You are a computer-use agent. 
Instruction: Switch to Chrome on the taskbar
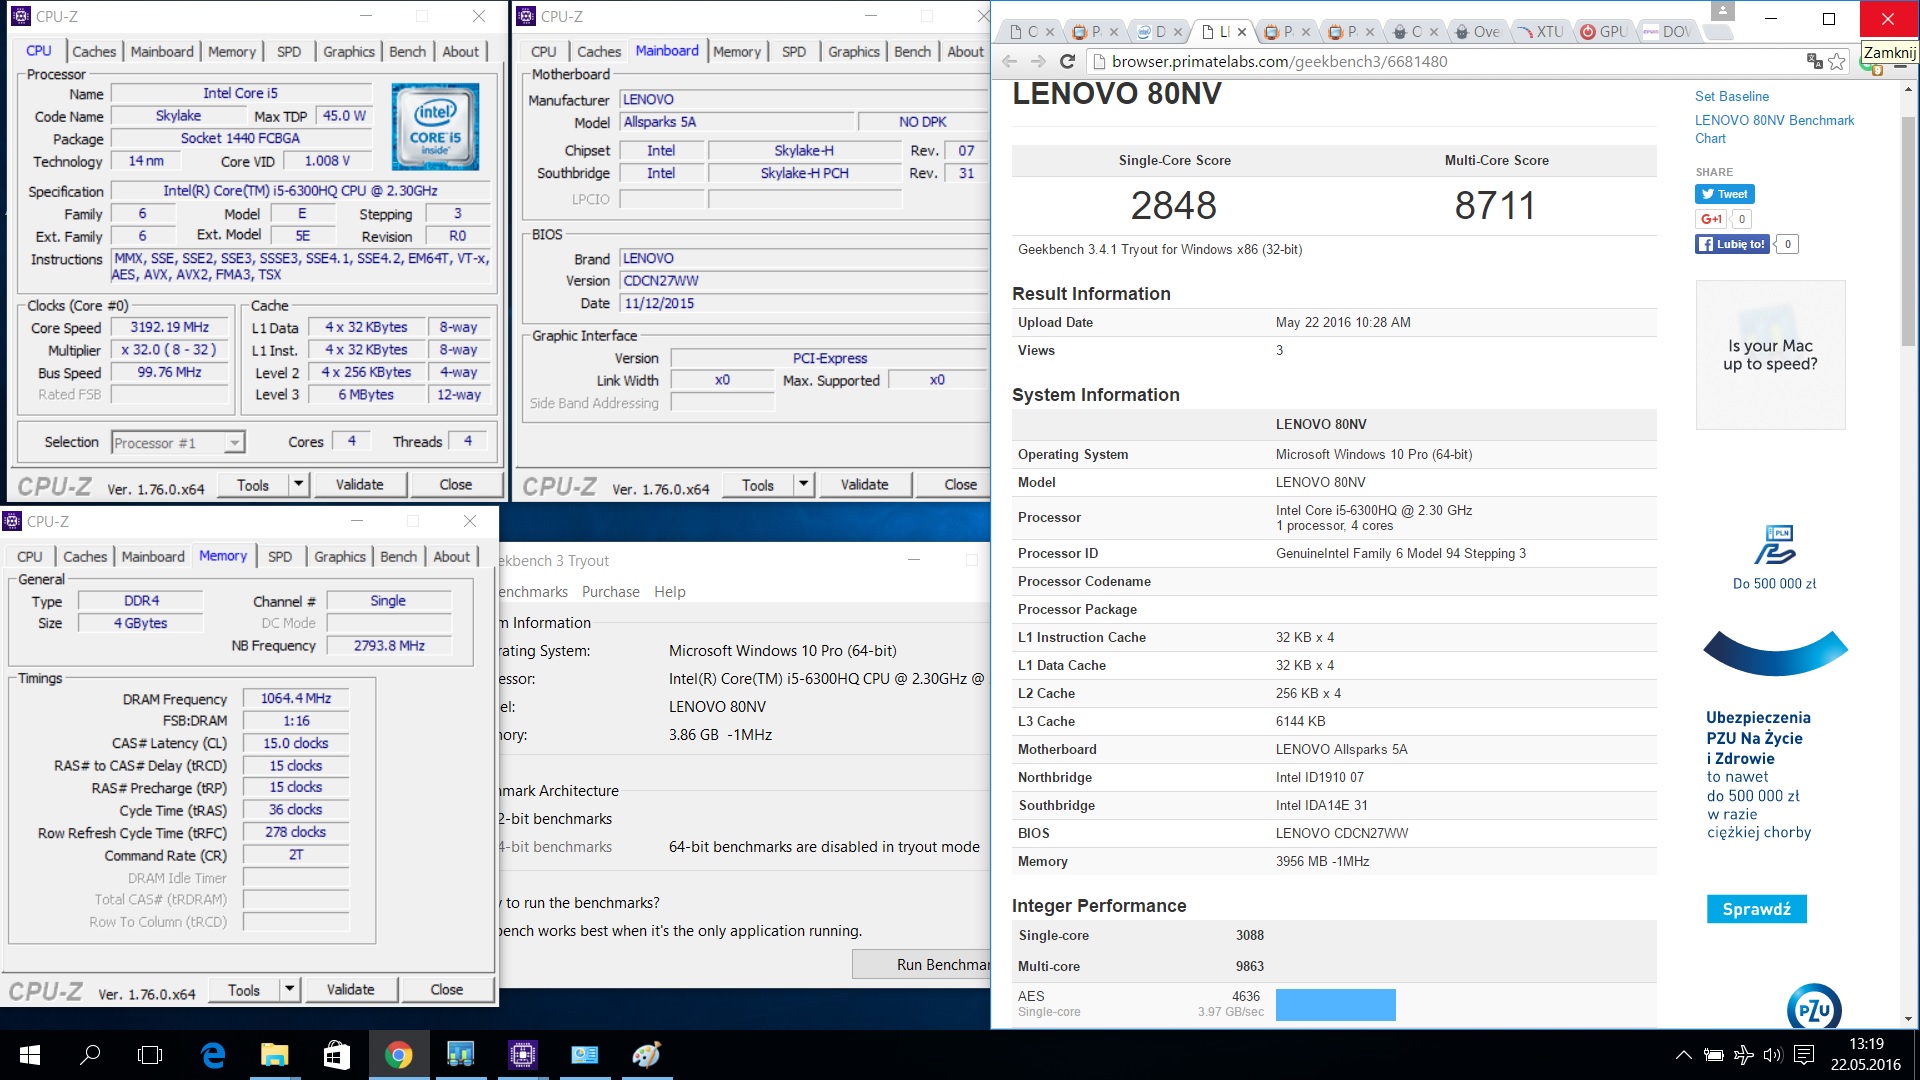point(398,1055)
